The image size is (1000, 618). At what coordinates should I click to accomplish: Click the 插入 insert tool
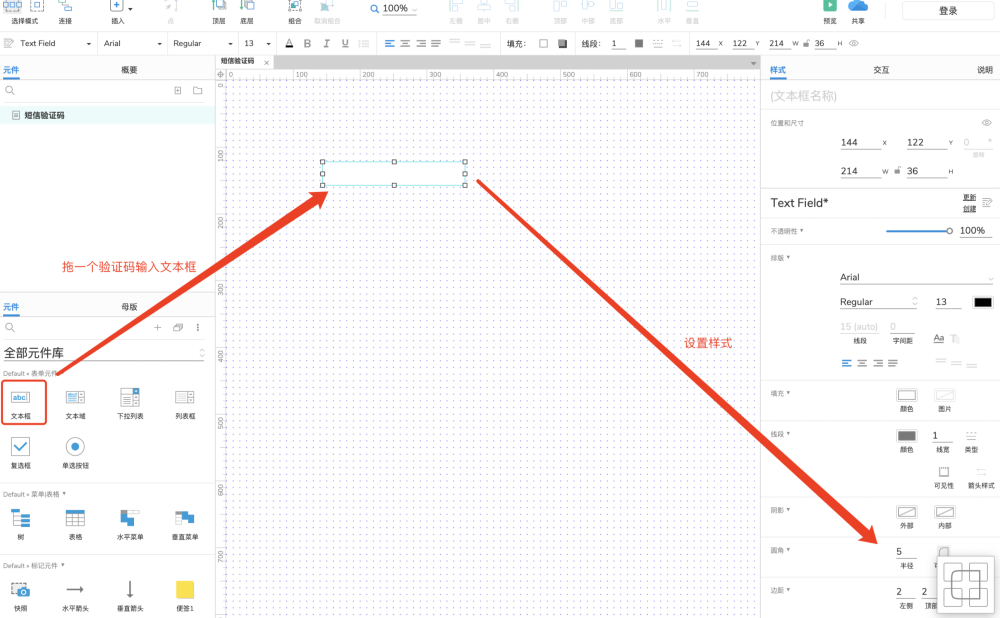click(x=118, y=11)
